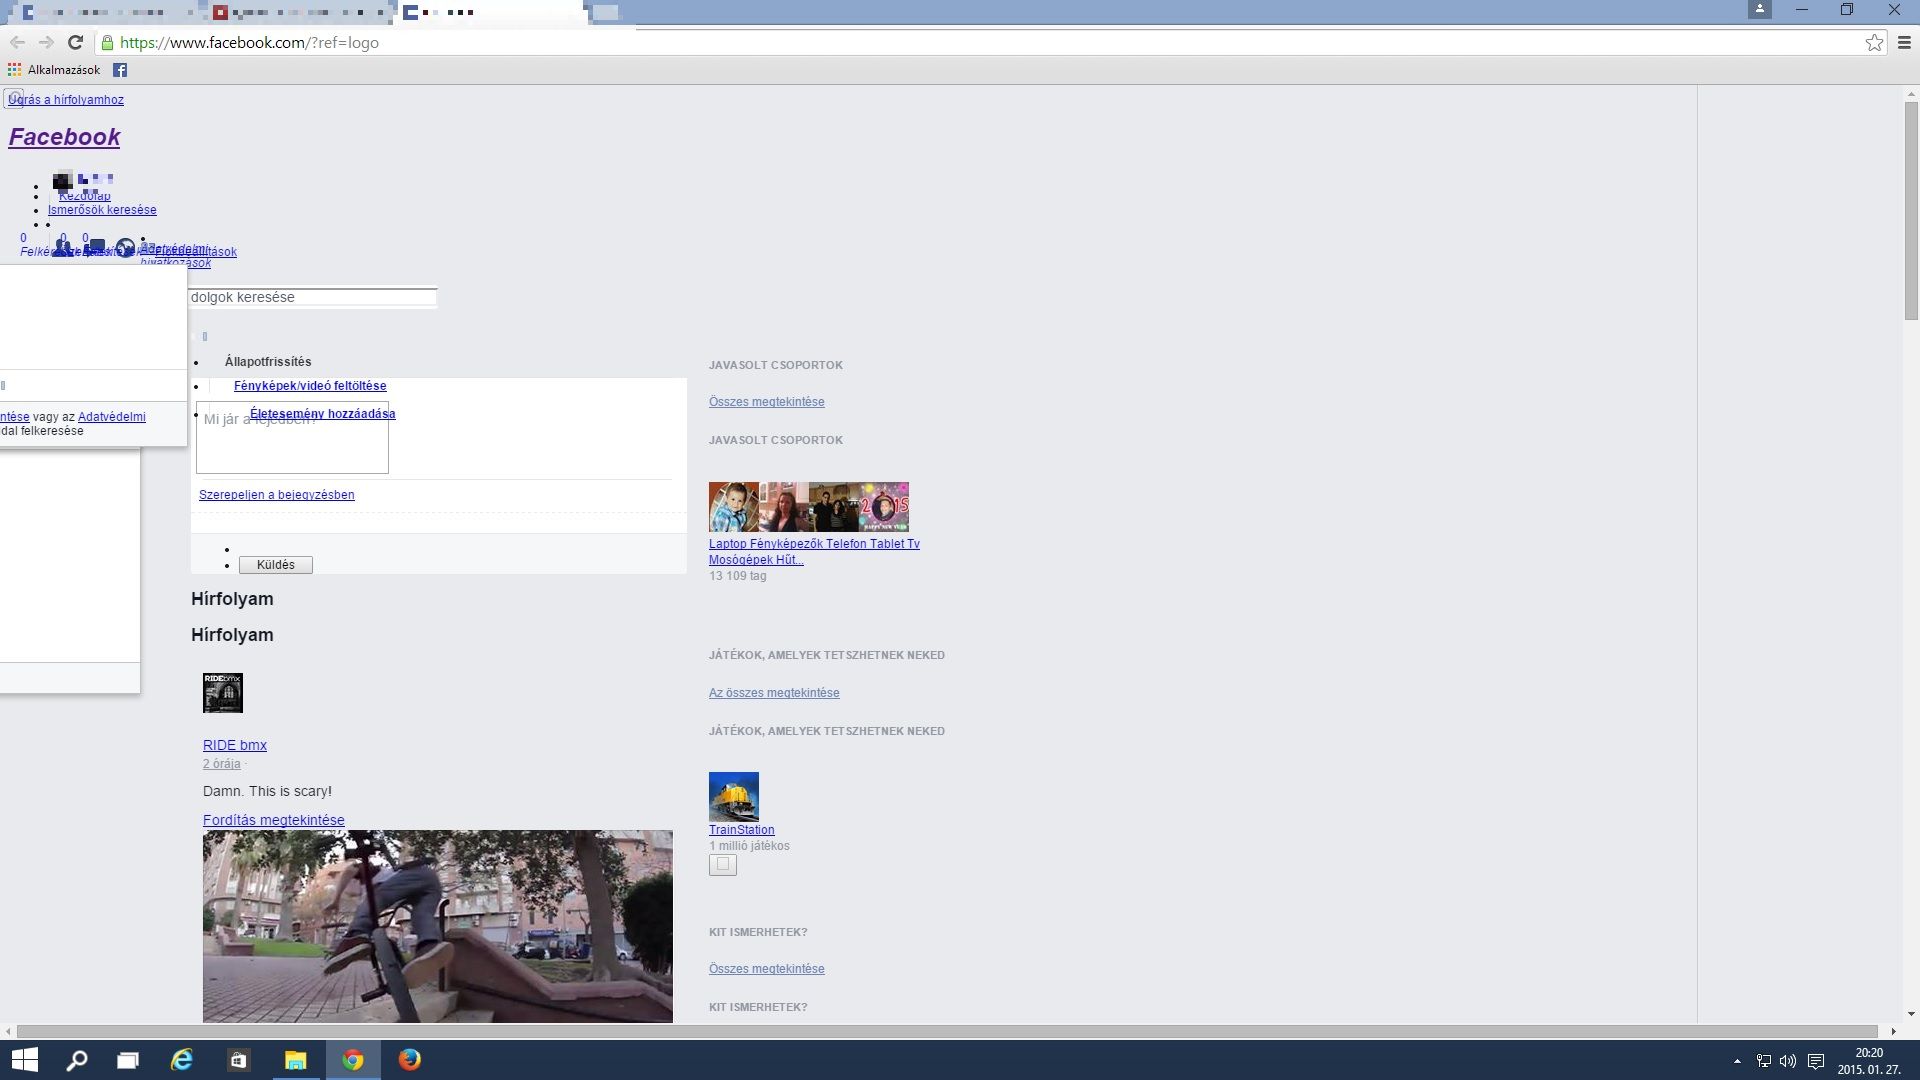Click the TrainStation game checkbox button
The width and height of the screenshot is (1920, 1080).
pyautogui.click(x=723, y=865)
